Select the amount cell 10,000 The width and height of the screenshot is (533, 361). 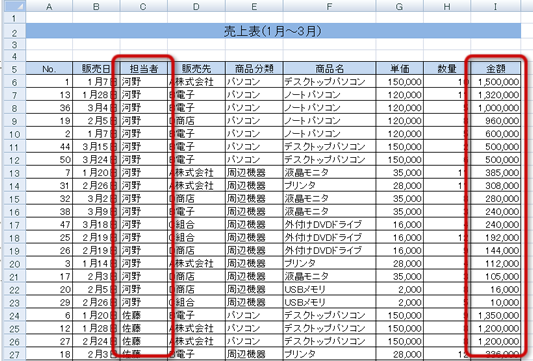pos(496,302)
